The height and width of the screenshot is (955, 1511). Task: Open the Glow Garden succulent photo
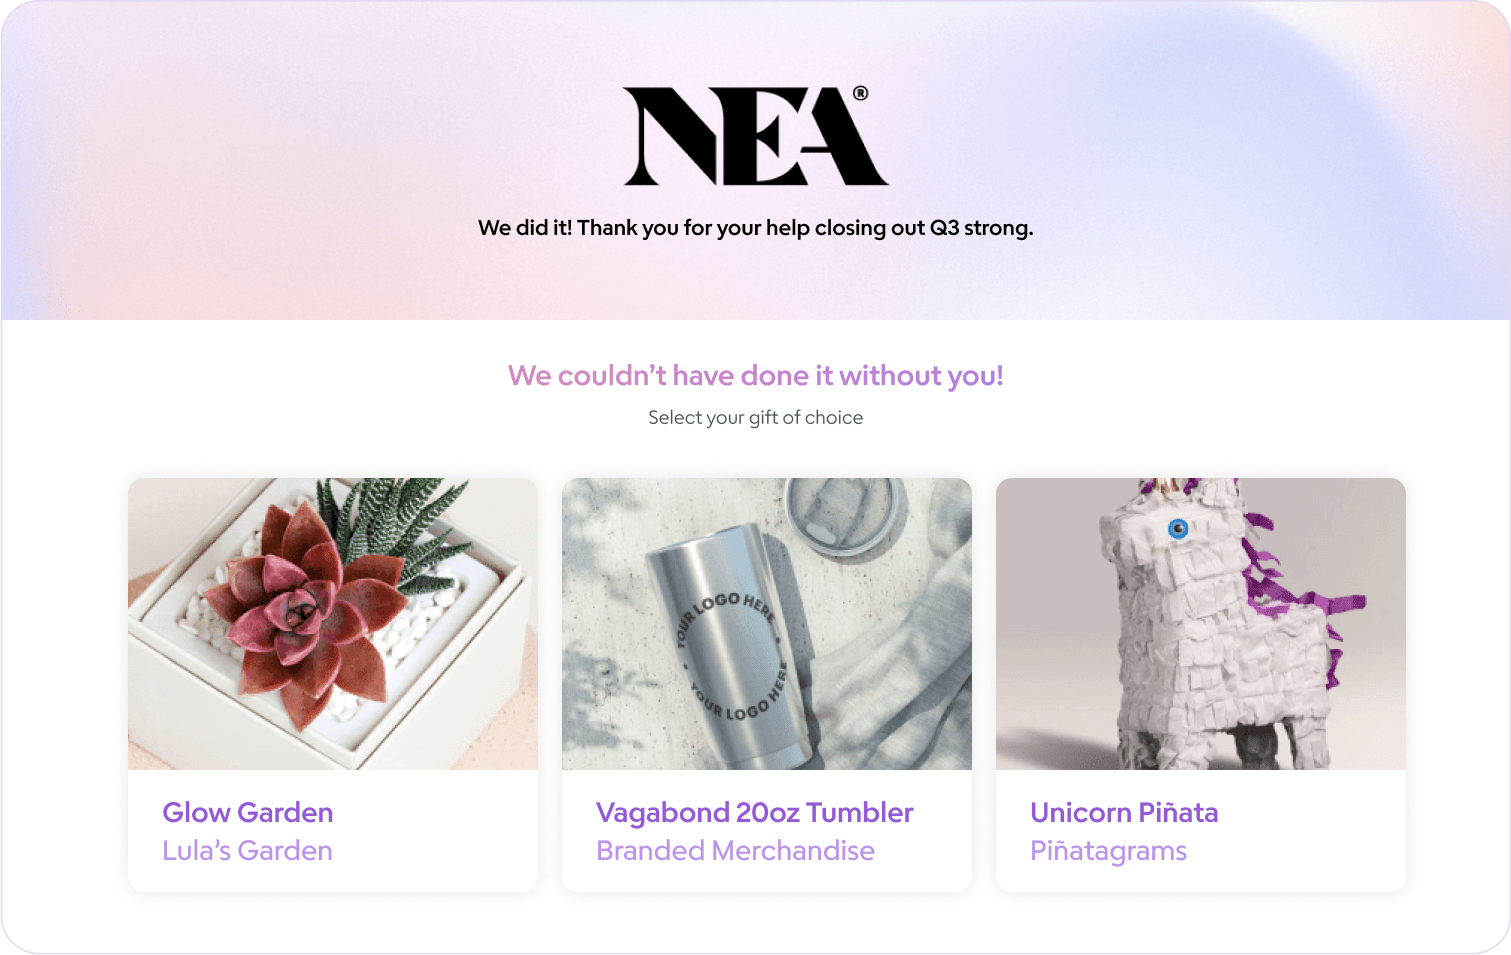coord(333,624)
